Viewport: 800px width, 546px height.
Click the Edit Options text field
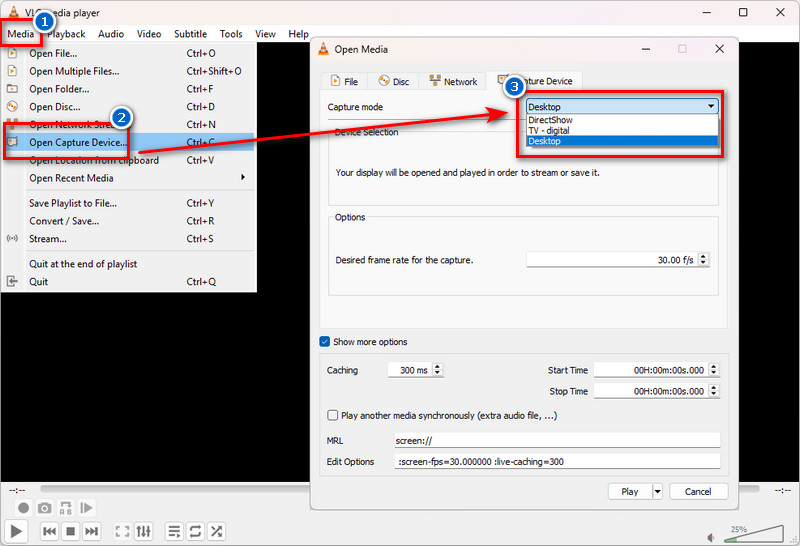coord(557,461)
